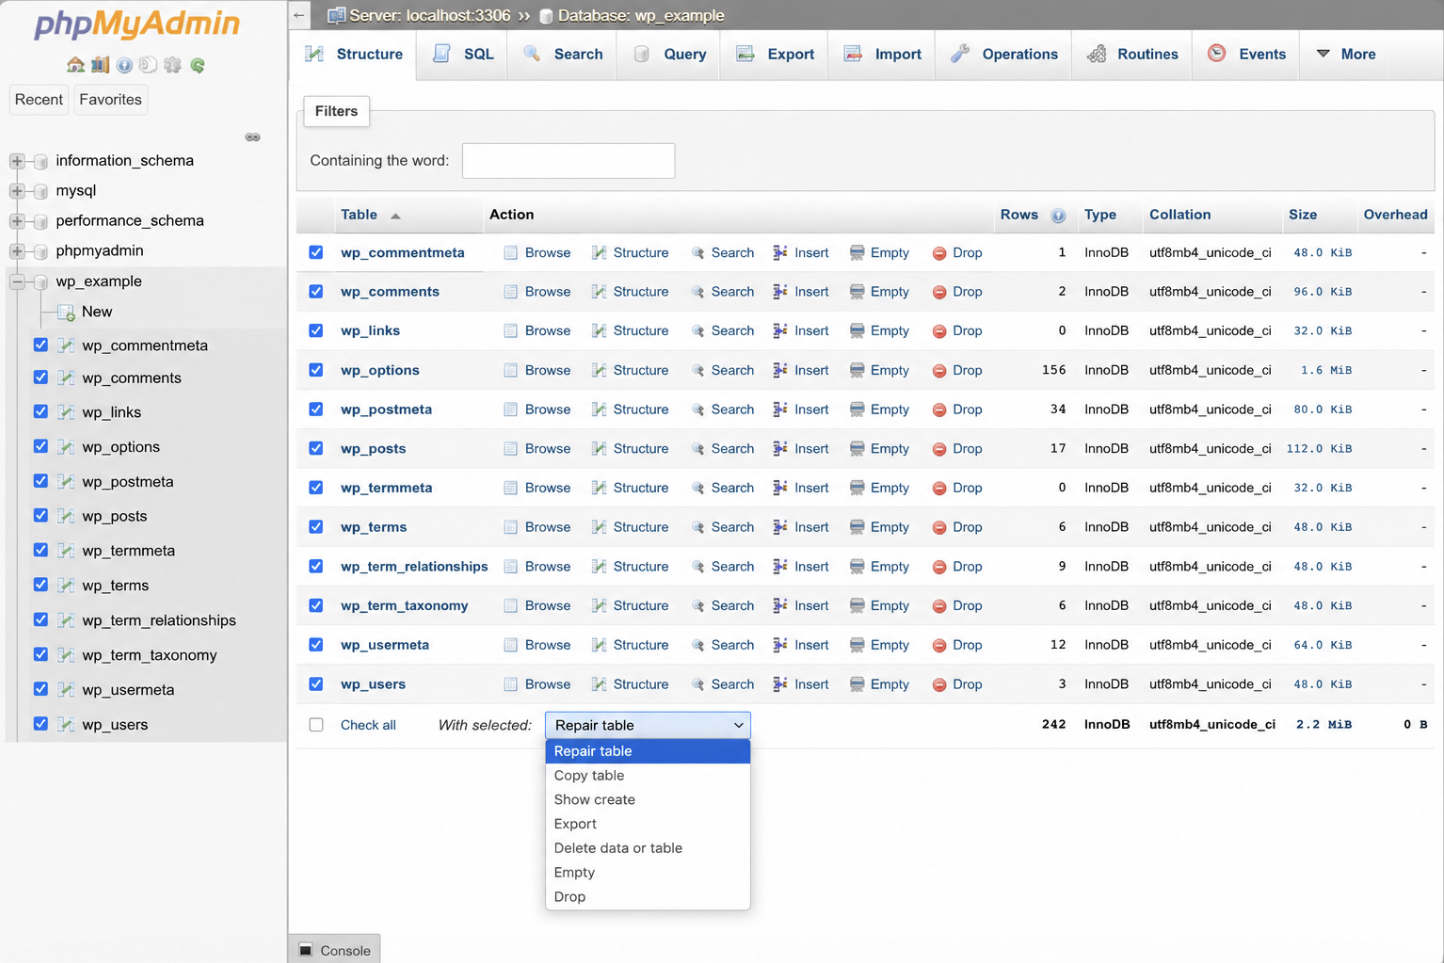The image size is (1444, 963).
Task: Open the wp_postmeta table name link
Action: point(386,409)
